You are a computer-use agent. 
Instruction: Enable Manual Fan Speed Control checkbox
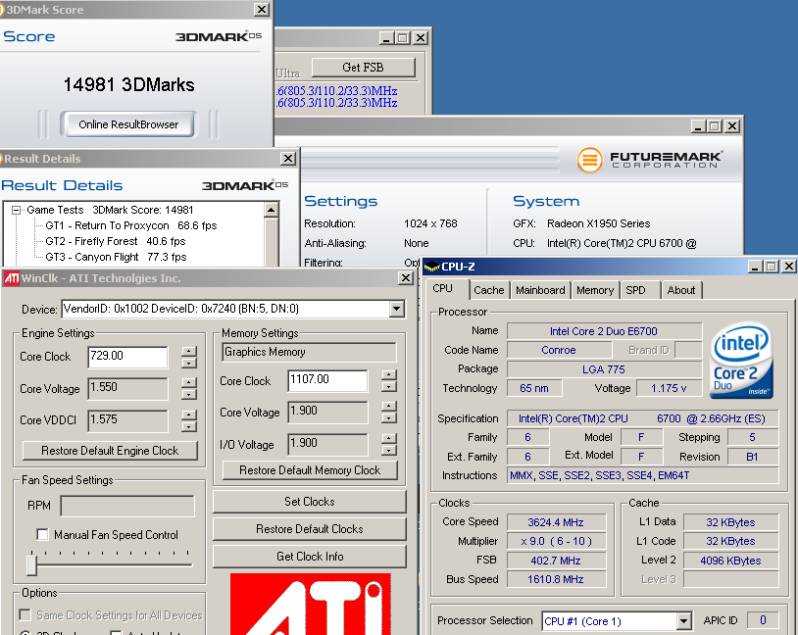tap(42, 534)
